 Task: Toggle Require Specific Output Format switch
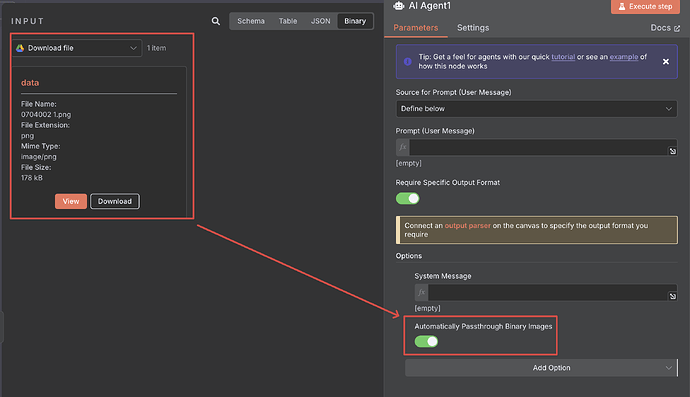tap(407, 198)
